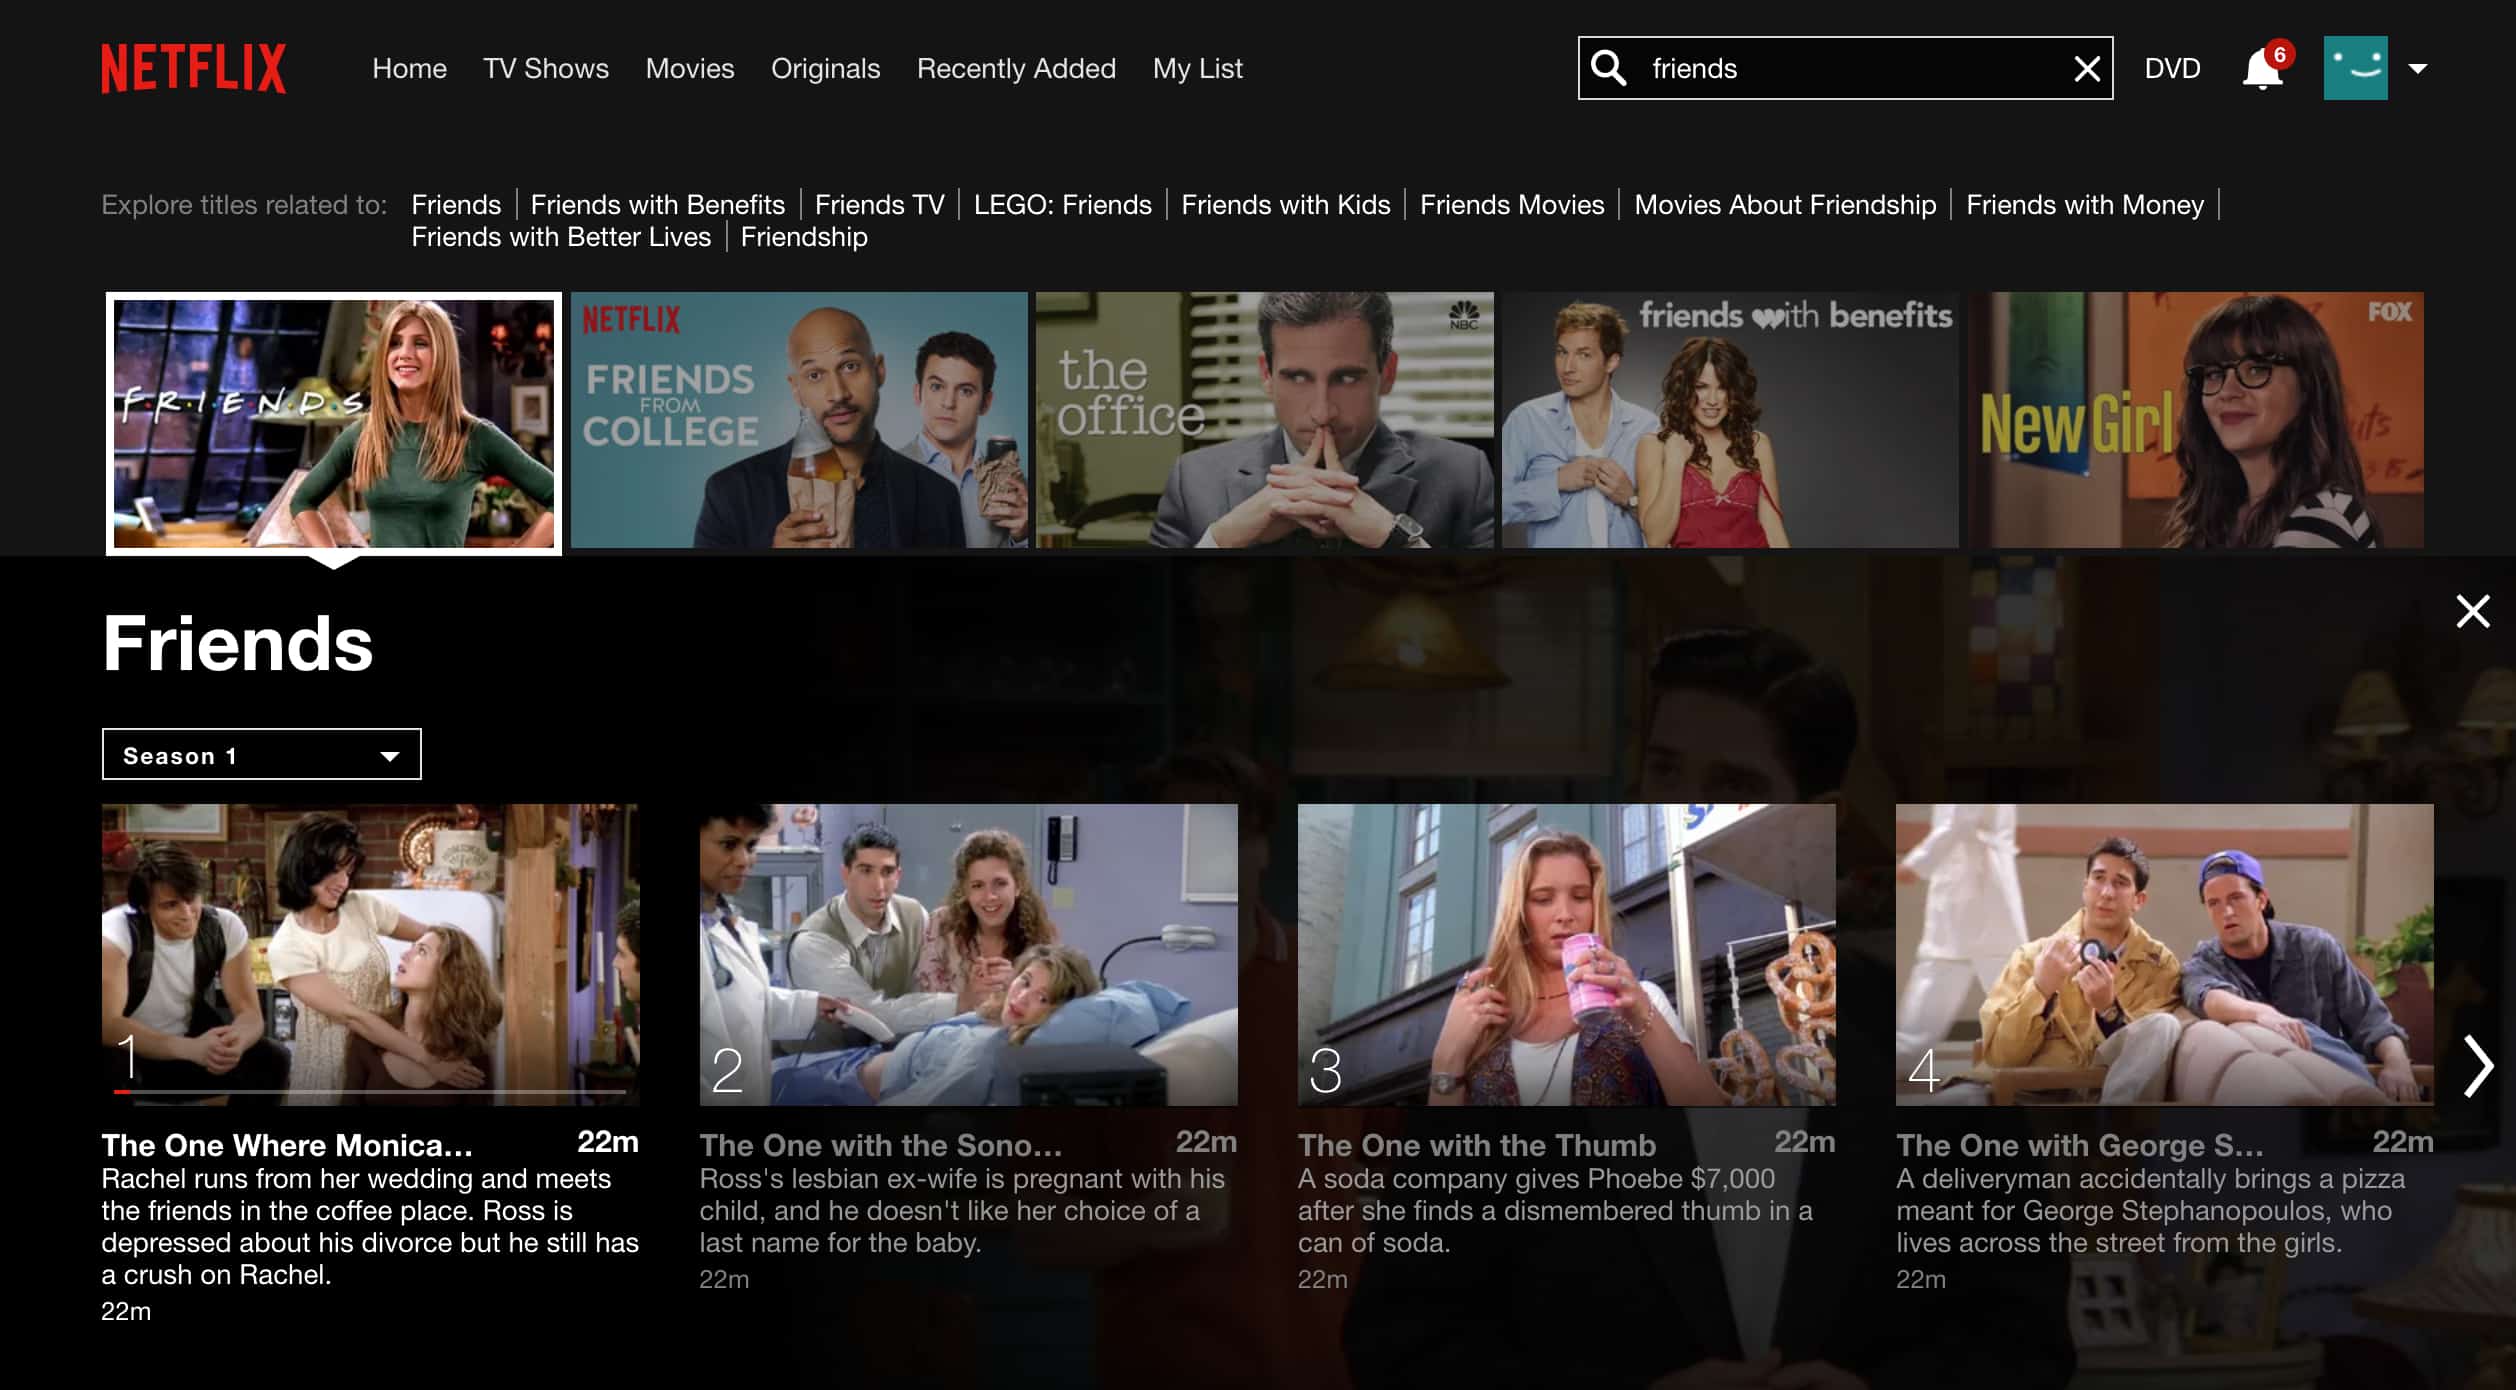Screen dimensions: 2516x1390
Task: Click the Netflix logo
Action: coord(193,68)
